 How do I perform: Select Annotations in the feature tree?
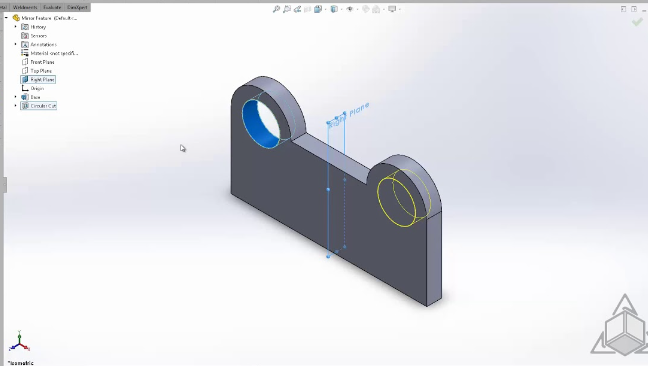[x=43, y=44]
